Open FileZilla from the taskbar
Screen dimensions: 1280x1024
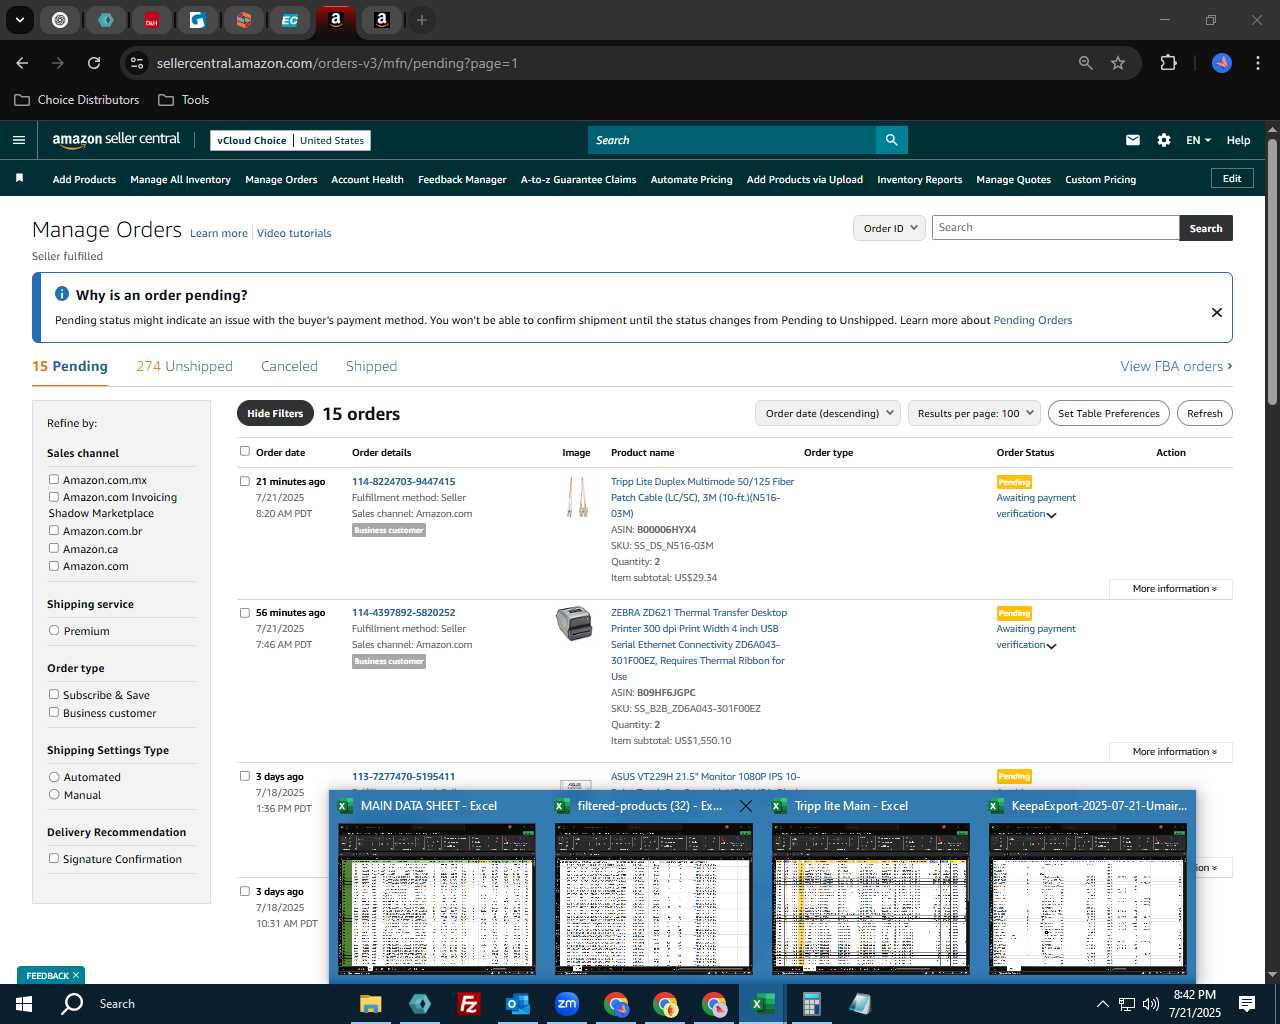point(468,1004)
